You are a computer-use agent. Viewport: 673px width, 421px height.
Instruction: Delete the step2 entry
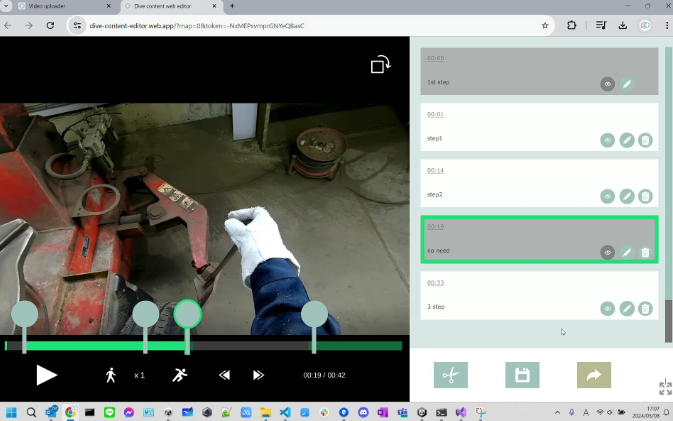pos(646,197)
